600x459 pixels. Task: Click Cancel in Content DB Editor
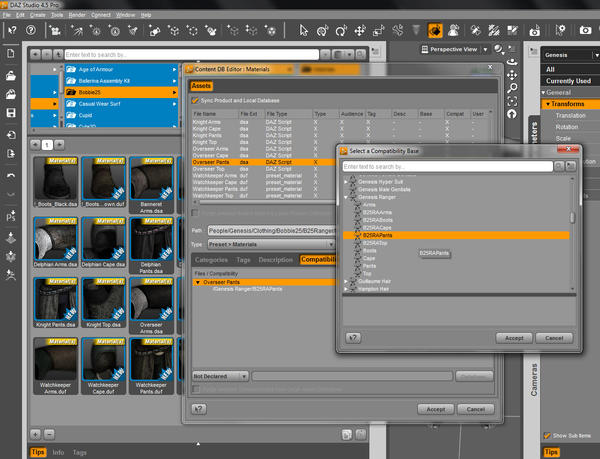(476, 409)
